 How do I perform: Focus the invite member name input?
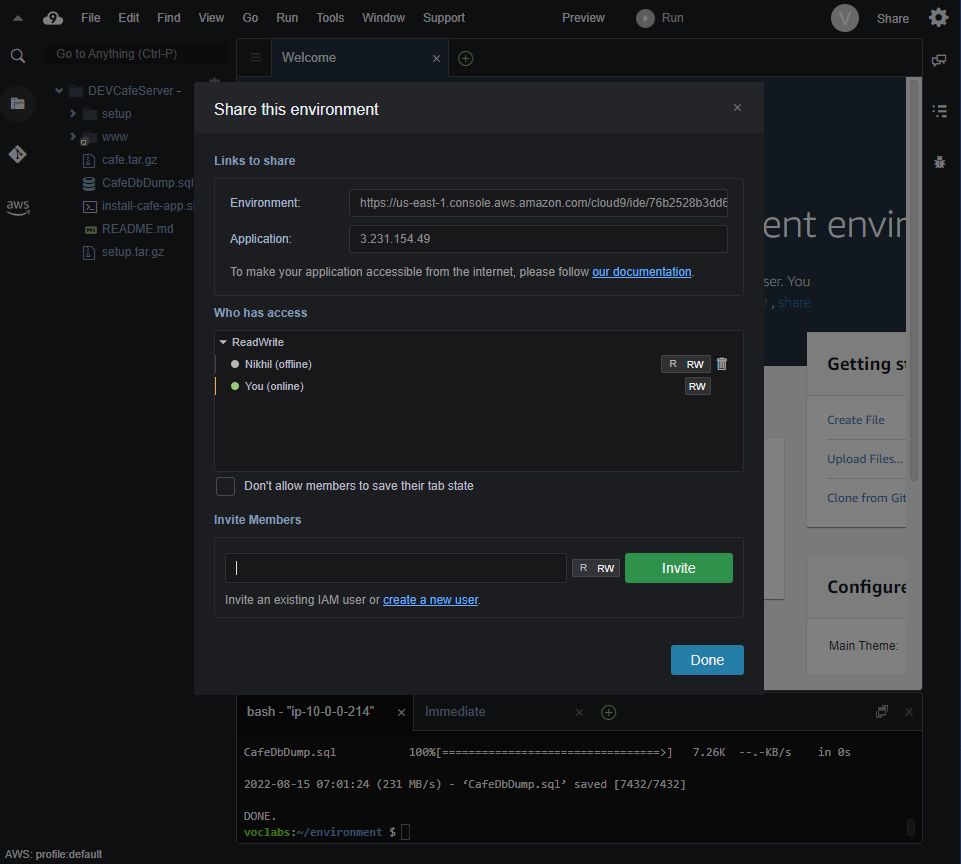[395, 568]
